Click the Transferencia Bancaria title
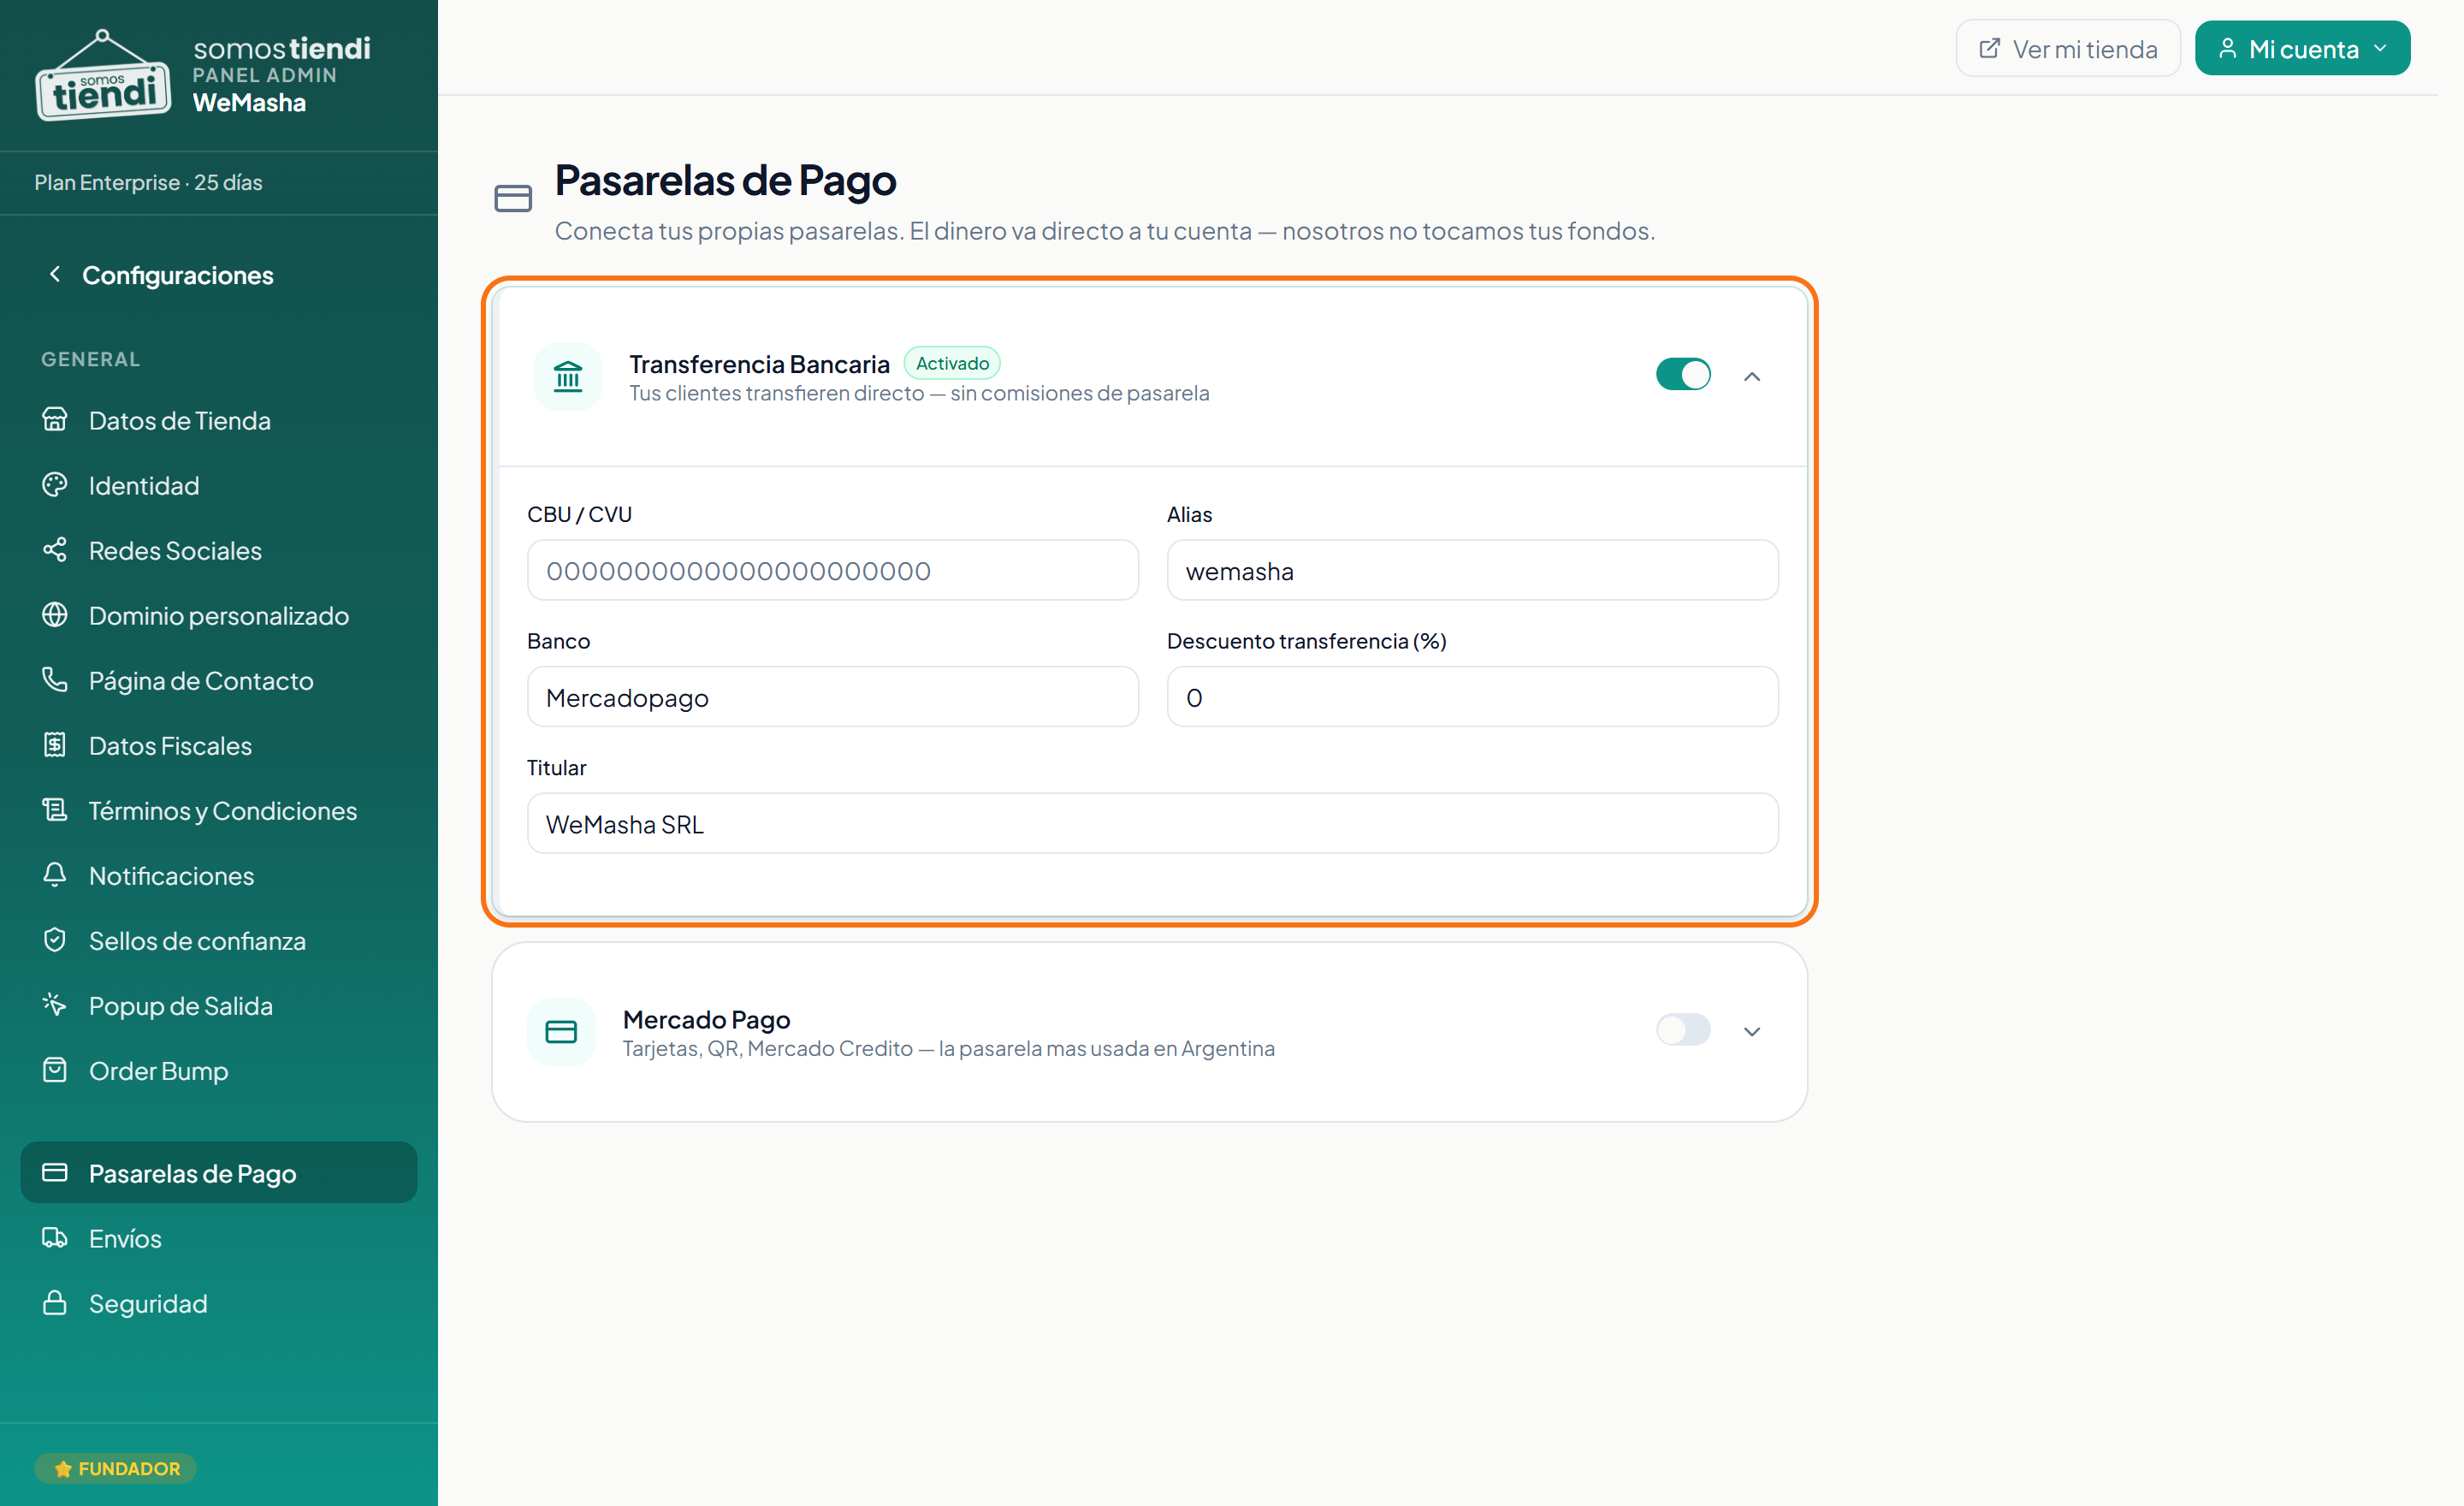Screen dimensions: 2464x1506 coord(759,364)
